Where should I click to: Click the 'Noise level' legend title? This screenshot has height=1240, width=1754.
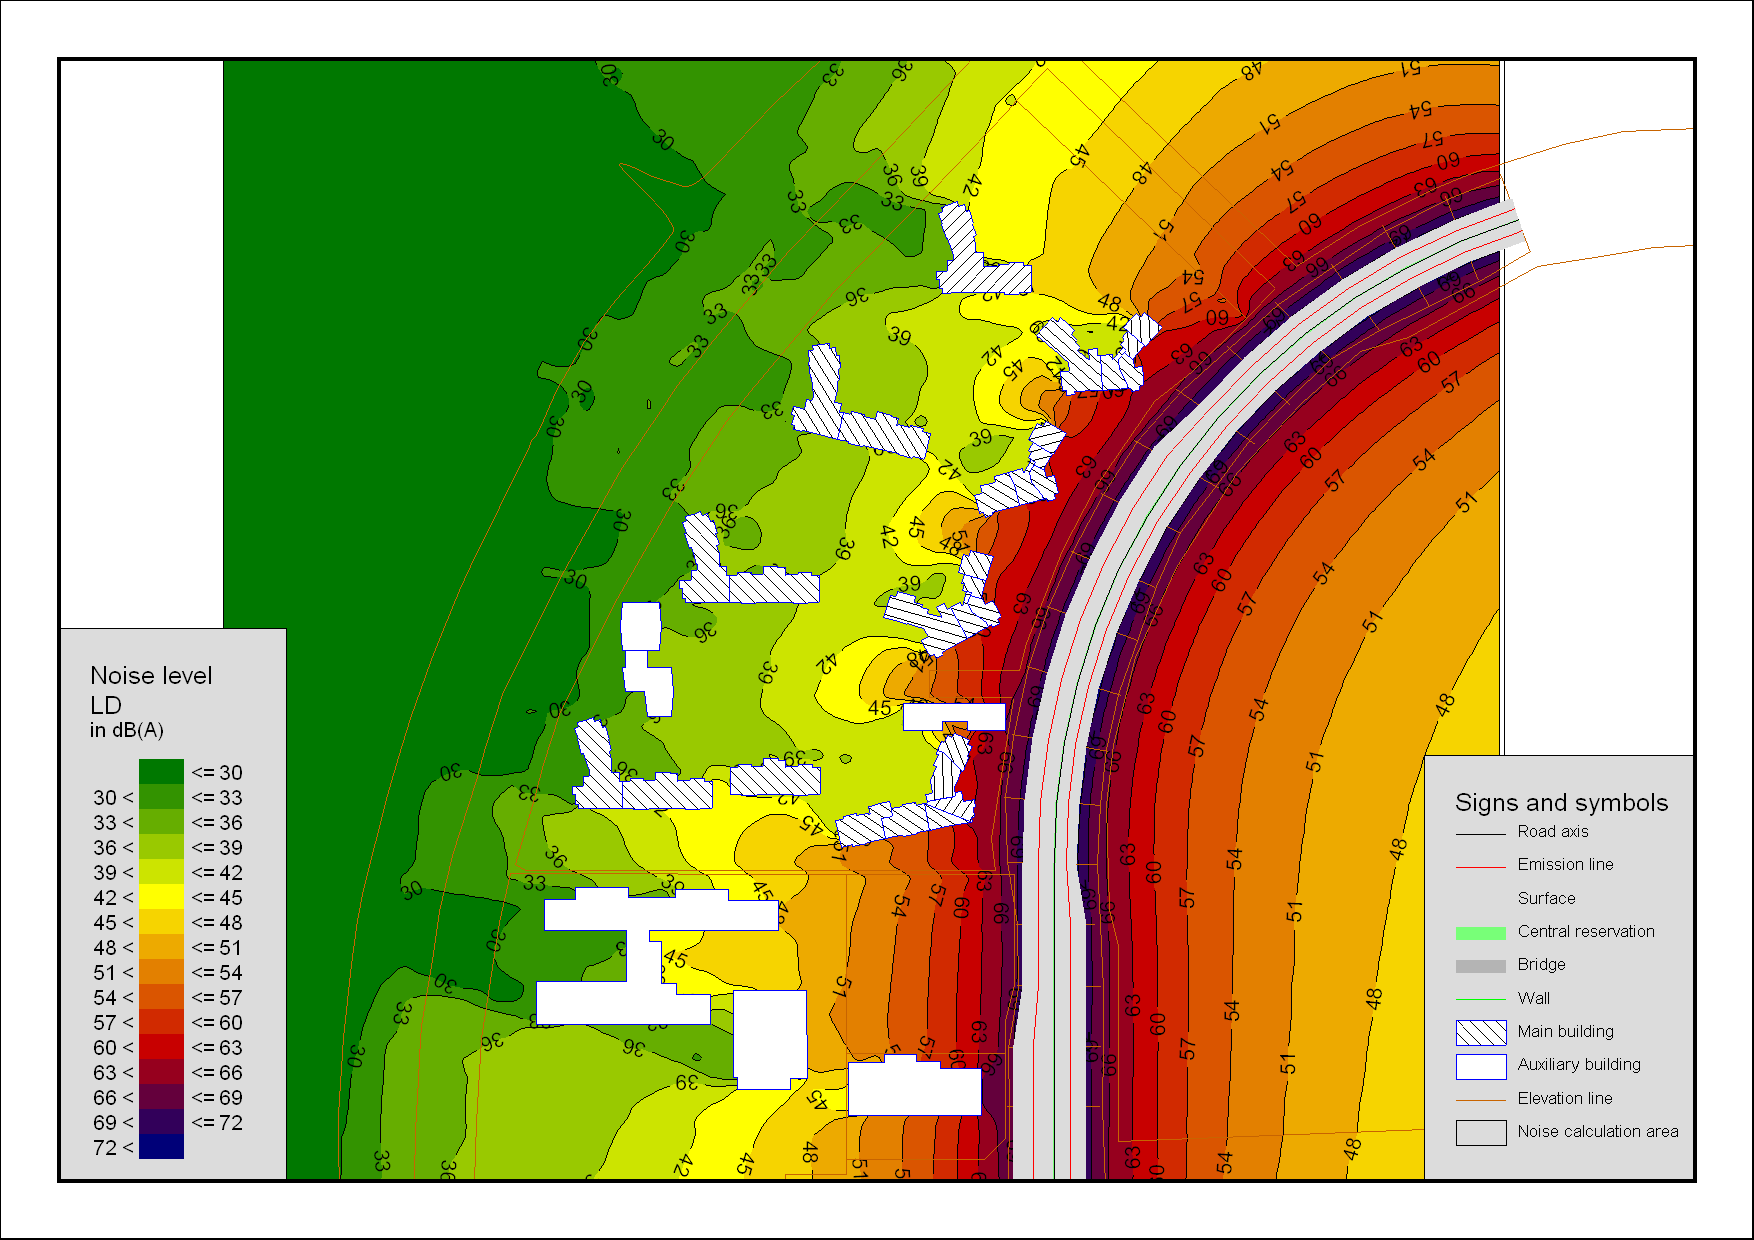pos(151,676)
